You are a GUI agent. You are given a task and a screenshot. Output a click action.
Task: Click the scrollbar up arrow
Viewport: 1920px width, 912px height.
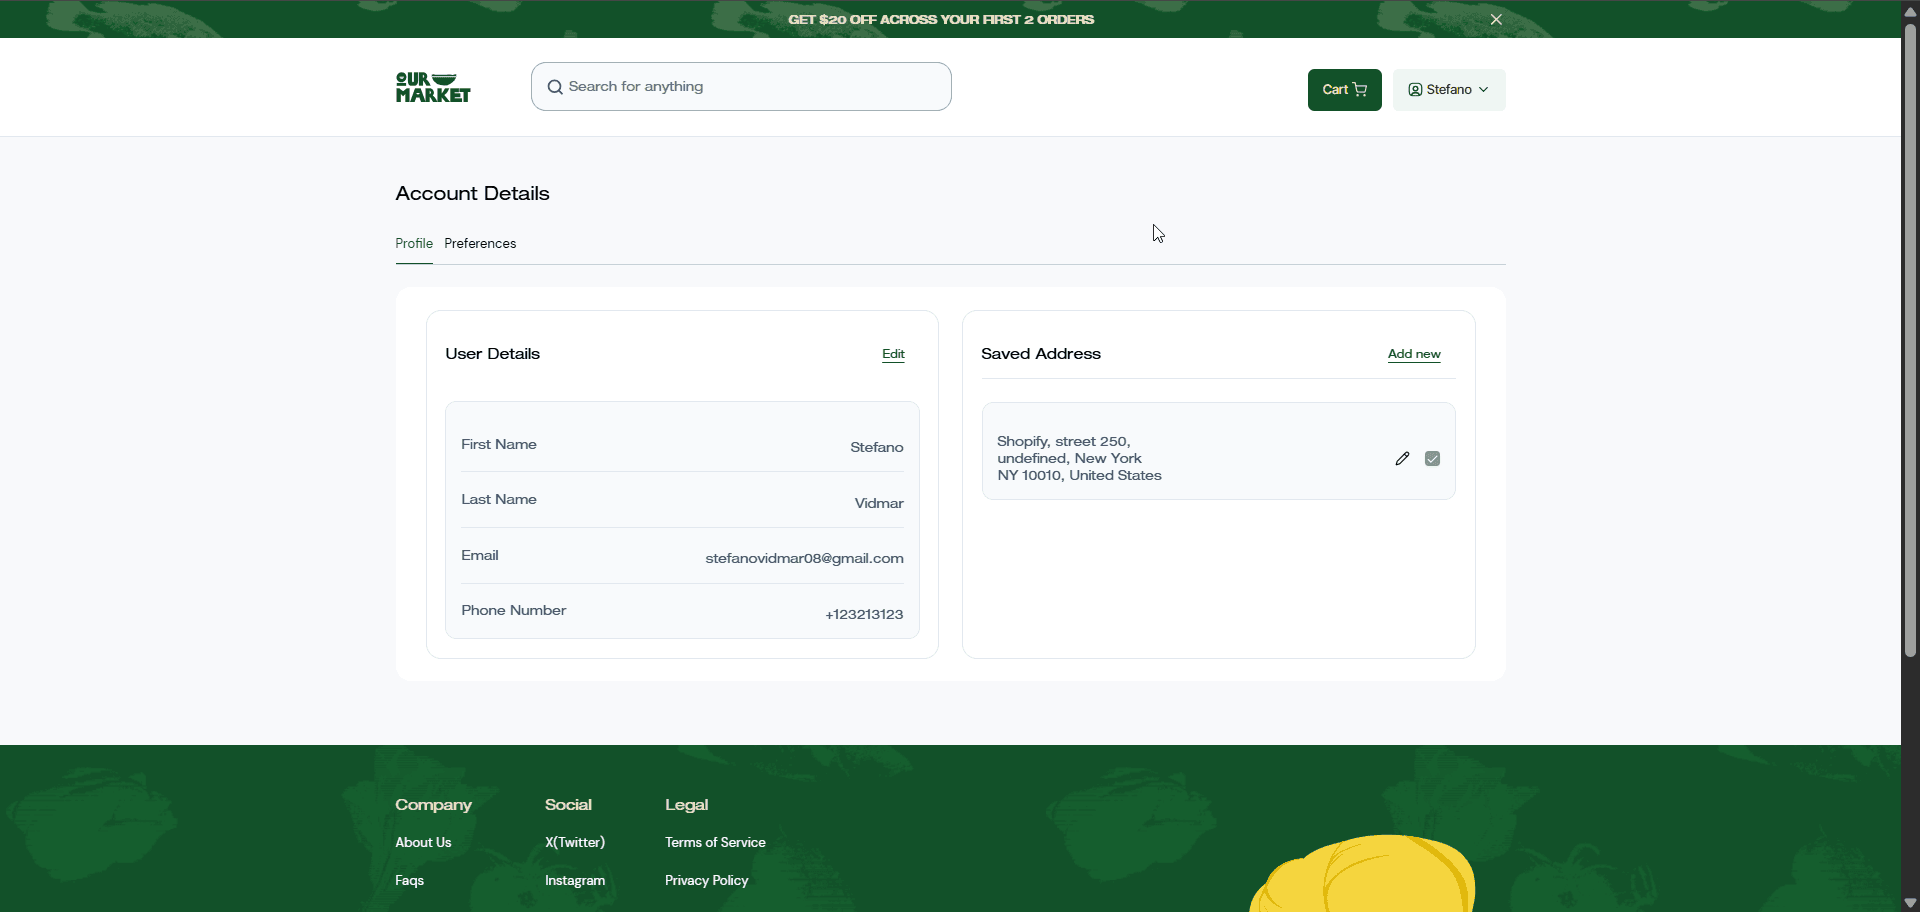click(x=1910, y=11)
